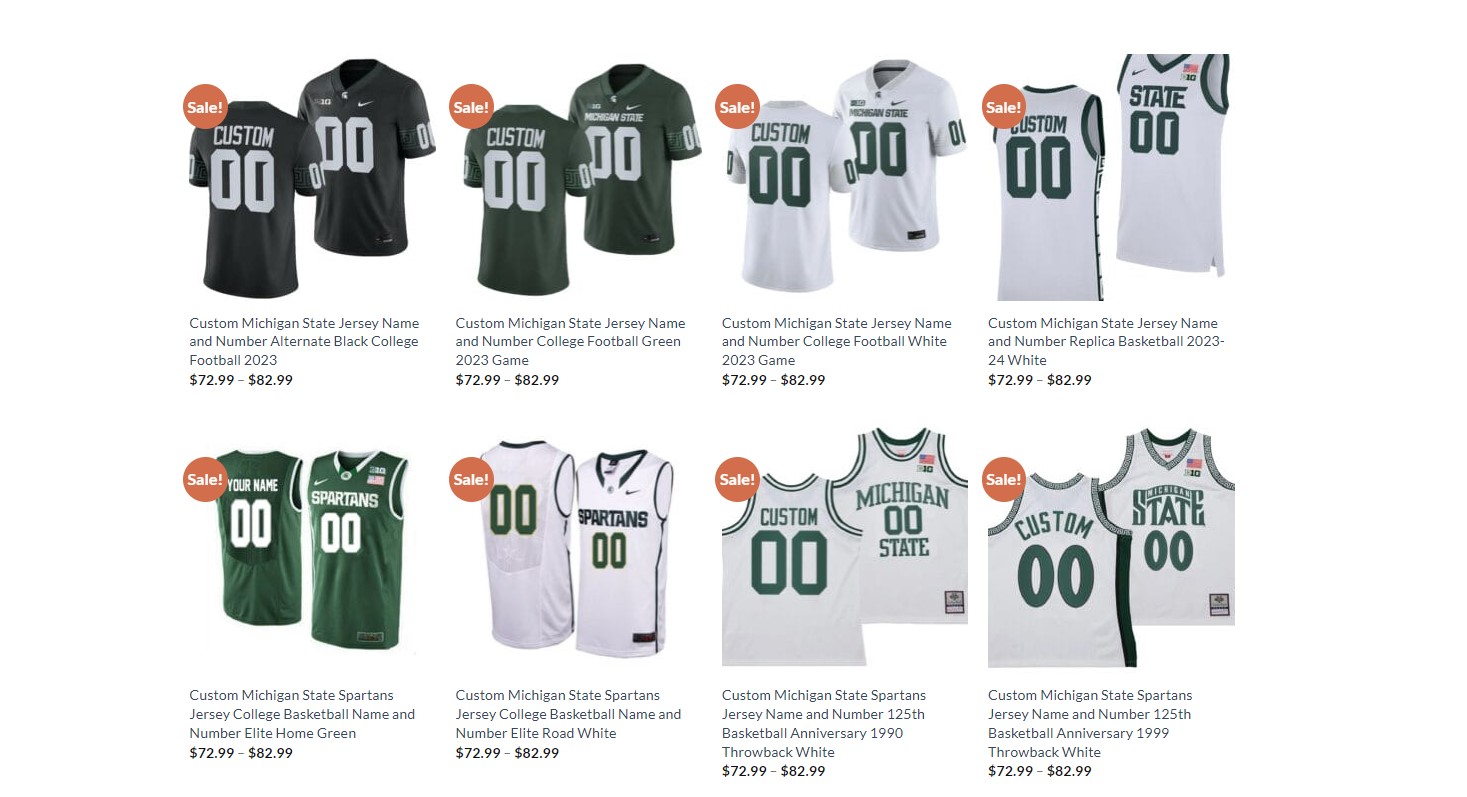Open the green College Football 2023 Game jersey image
This screenshot has width=1467, height=797.
[579, 178]
